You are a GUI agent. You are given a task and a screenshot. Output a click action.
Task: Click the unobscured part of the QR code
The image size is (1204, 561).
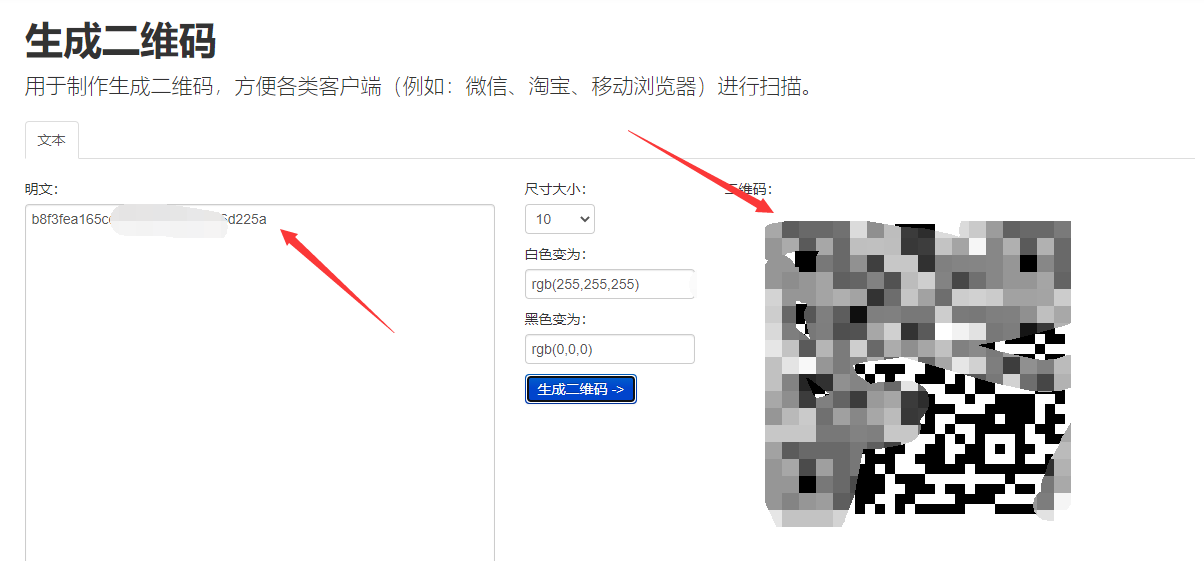[960, 440]
